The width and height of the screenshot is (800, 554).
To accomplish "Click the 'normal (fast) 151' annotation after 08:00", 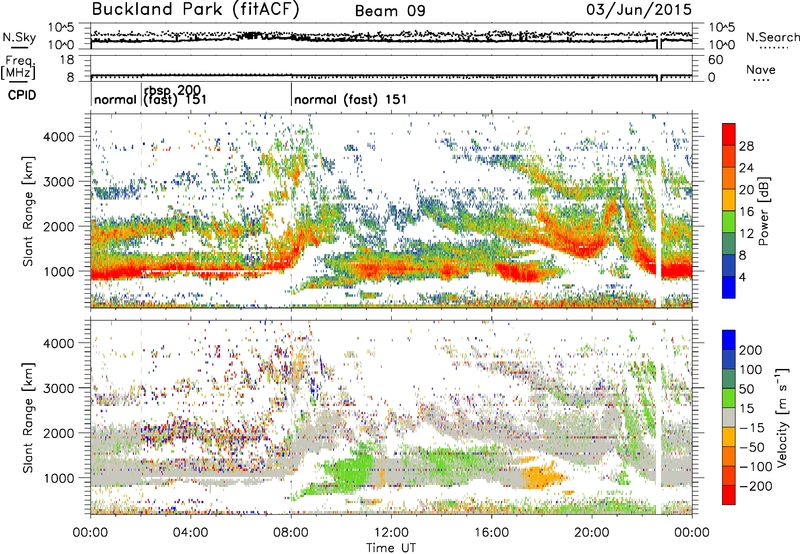I will 351,99.
